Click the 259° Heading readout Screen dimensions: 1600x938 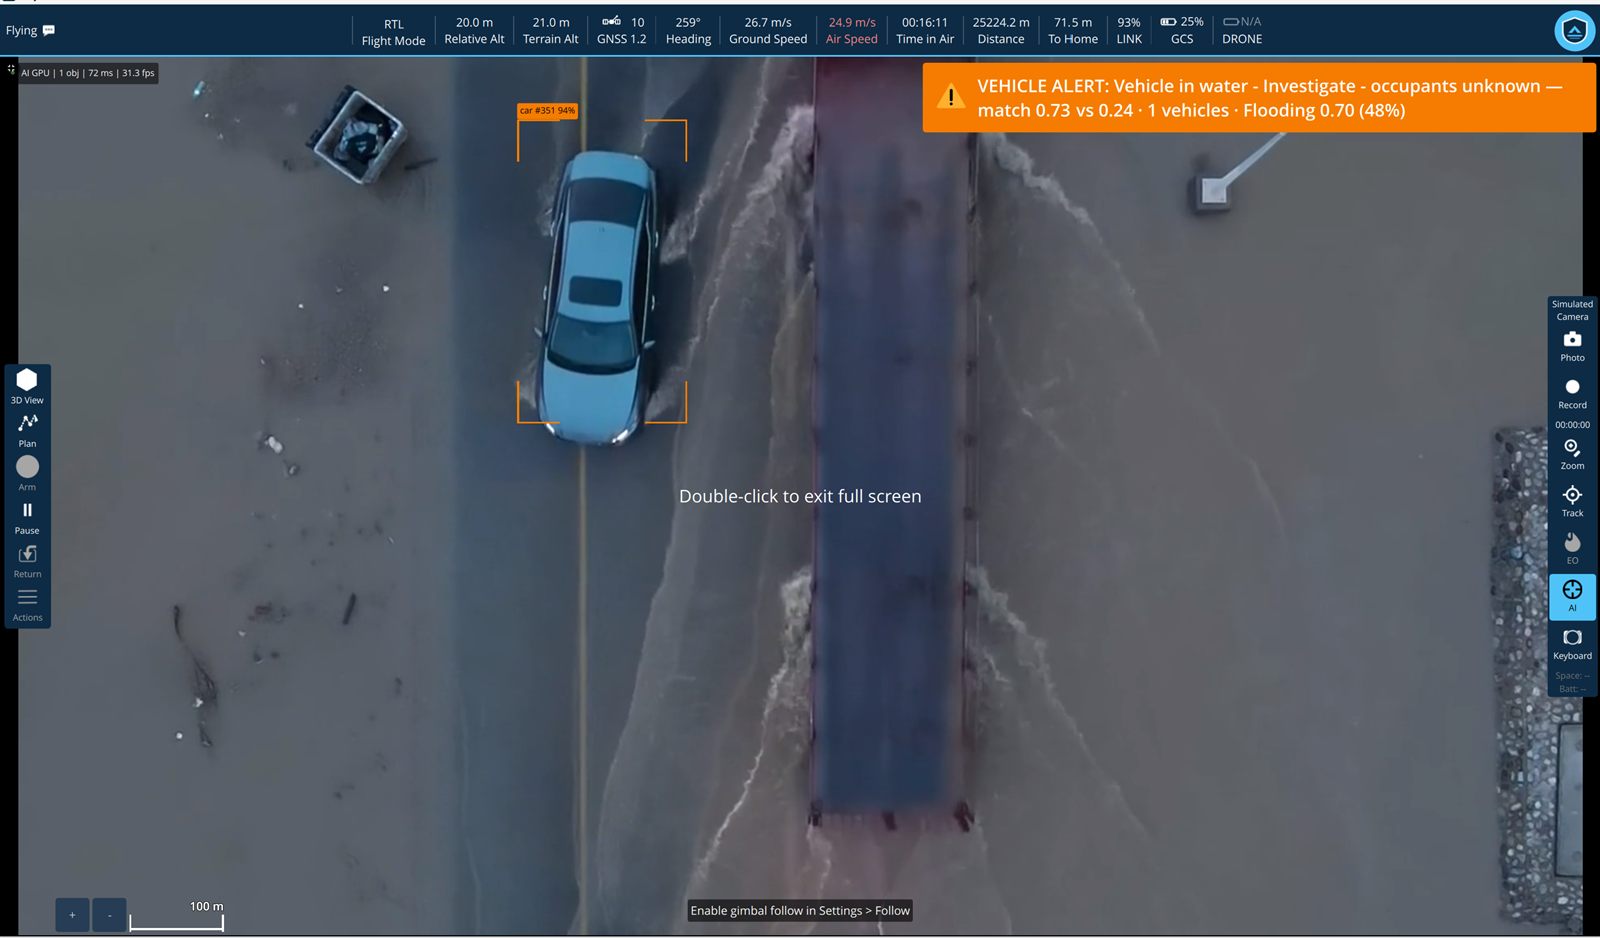pyautogui.click(x=688, y=30)
